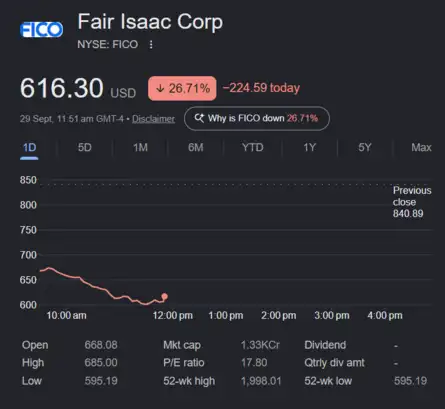Viewport: 445px width, 409px height.
Task: Click the Previous close 840.89 label
Action: pyautogui.click(x=412, y=202)
